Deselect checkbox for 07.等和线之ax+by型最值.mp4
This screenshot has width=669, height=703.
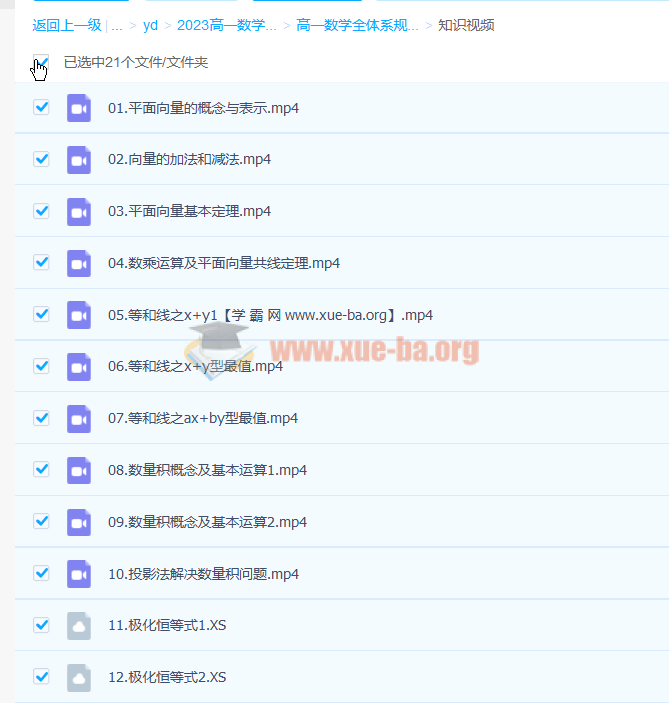tap(41, 418)
